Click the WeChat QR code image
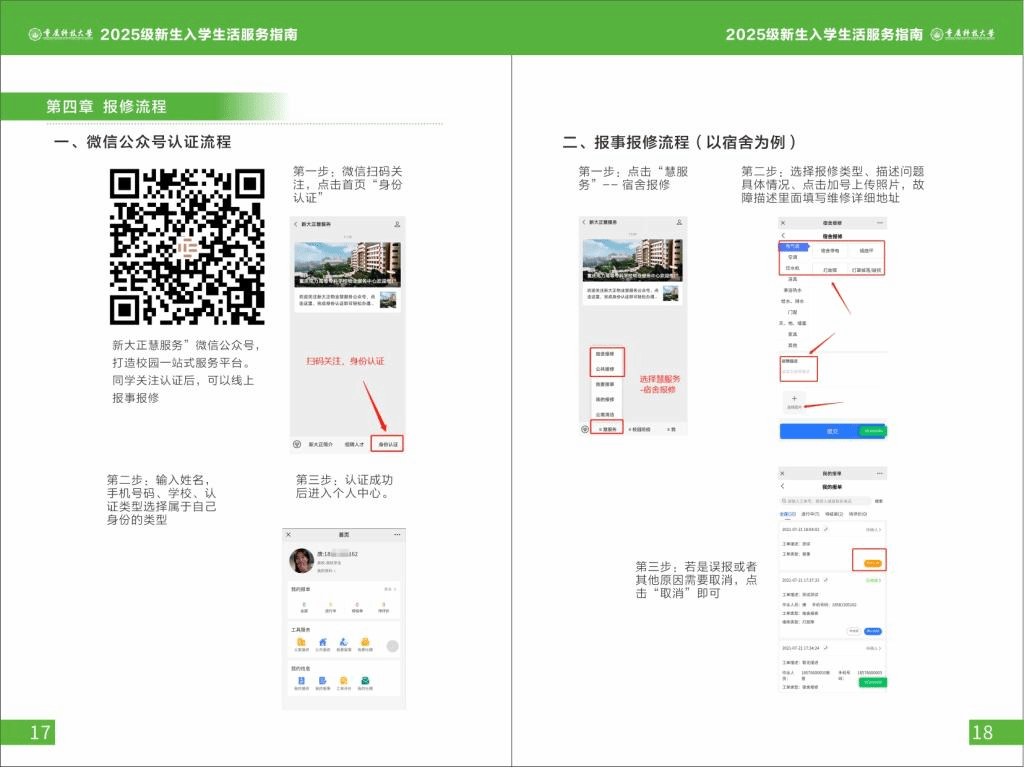 (187, 246)
